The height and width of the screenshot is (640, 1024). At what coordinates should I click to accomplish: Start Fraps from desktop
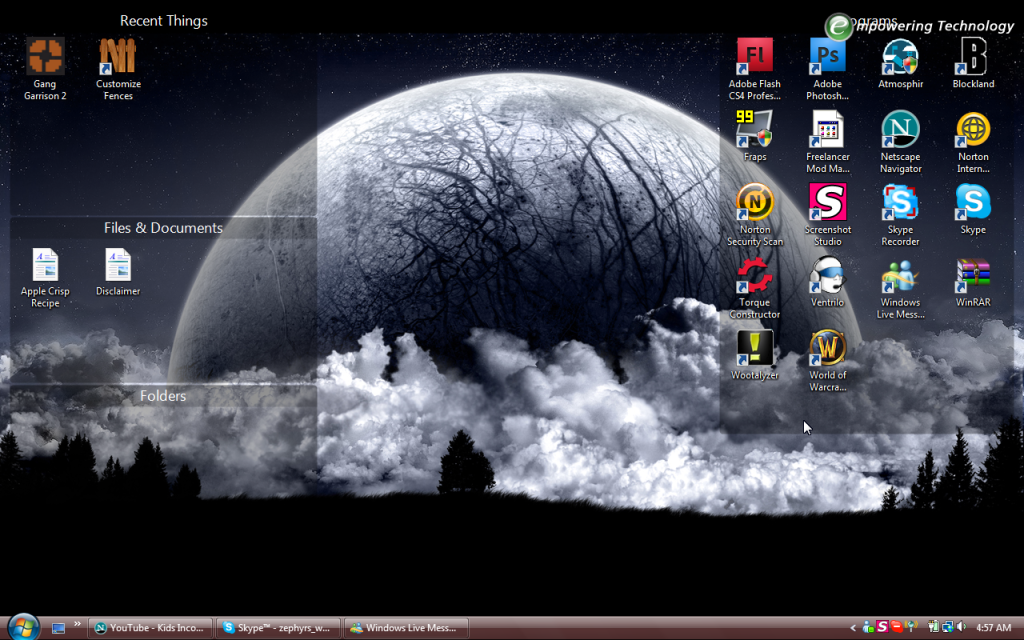(x=755, y=136)
